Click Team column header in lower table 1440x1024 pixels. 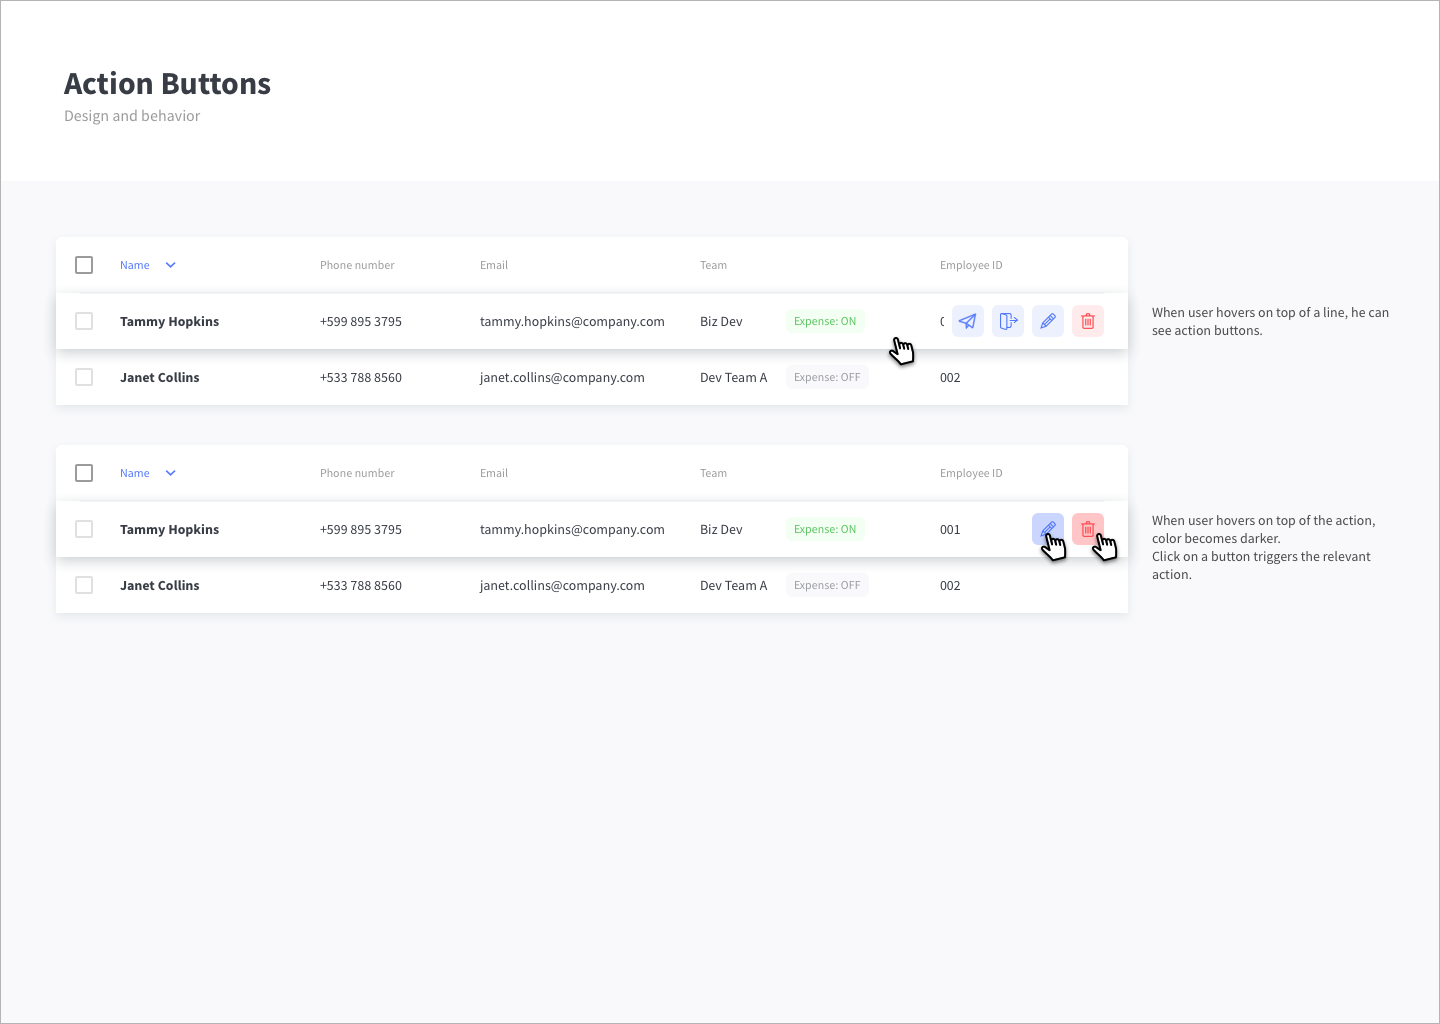tap(713, 473)
